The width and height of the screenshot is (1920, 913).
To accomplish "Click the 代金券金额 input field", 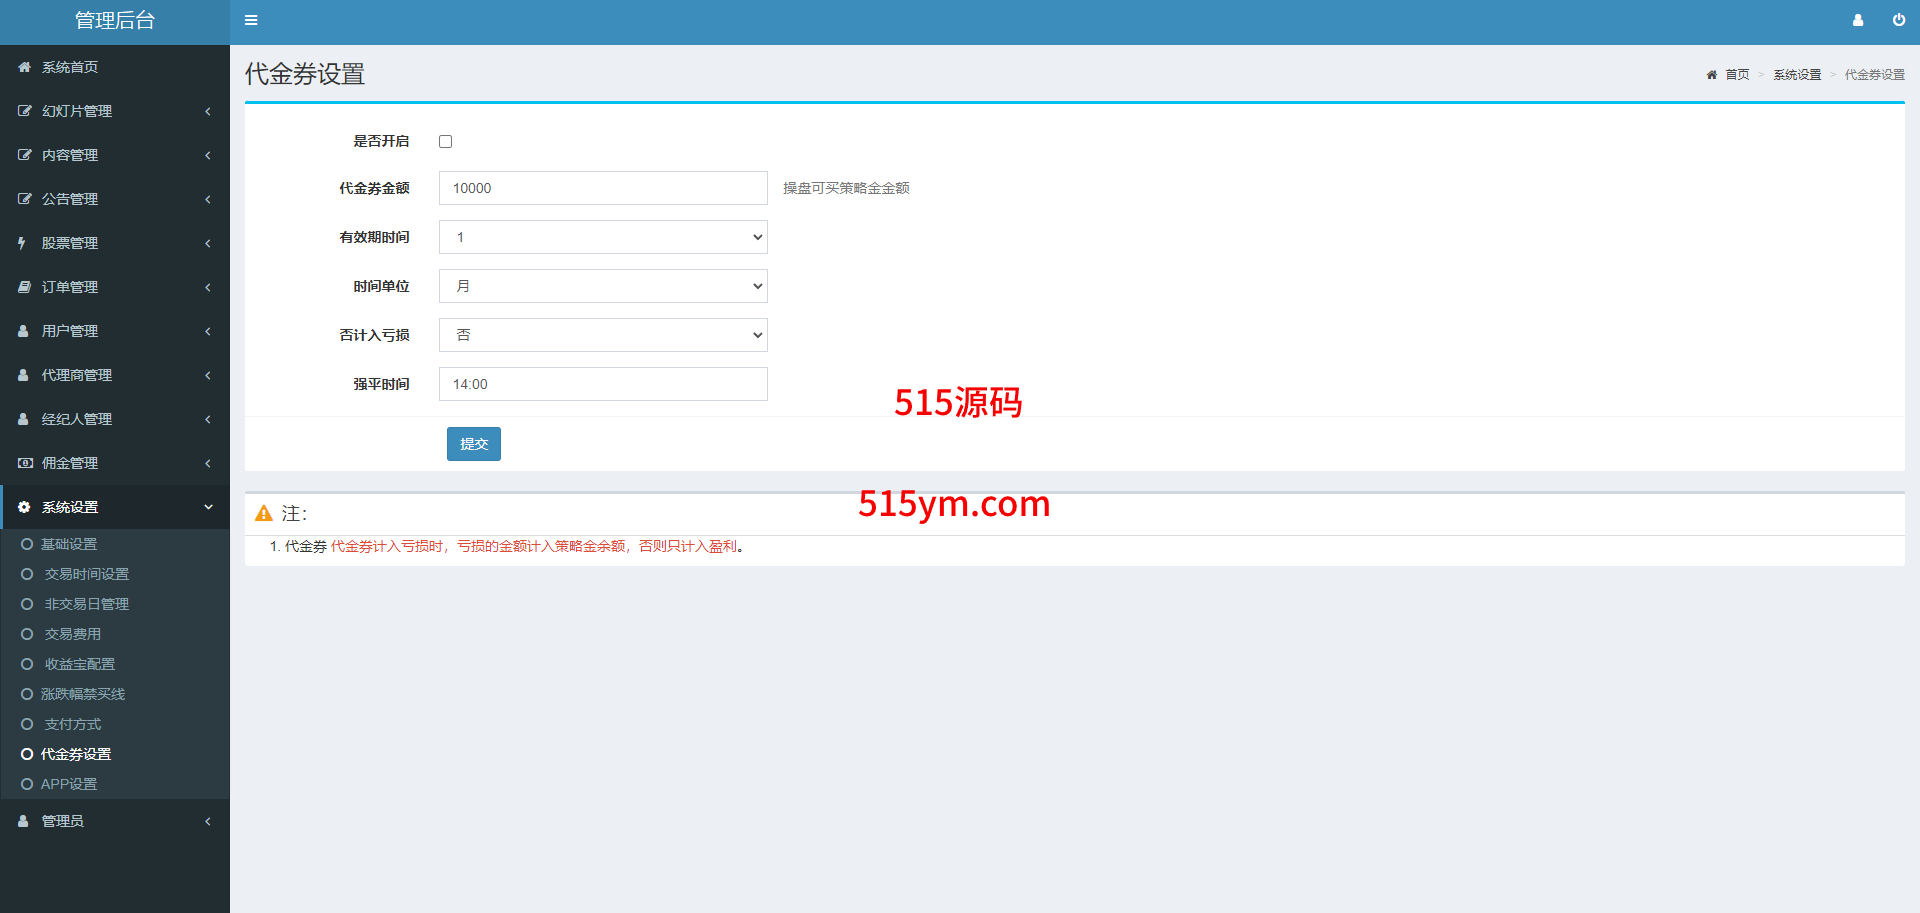I will click(x=603, y=188).
